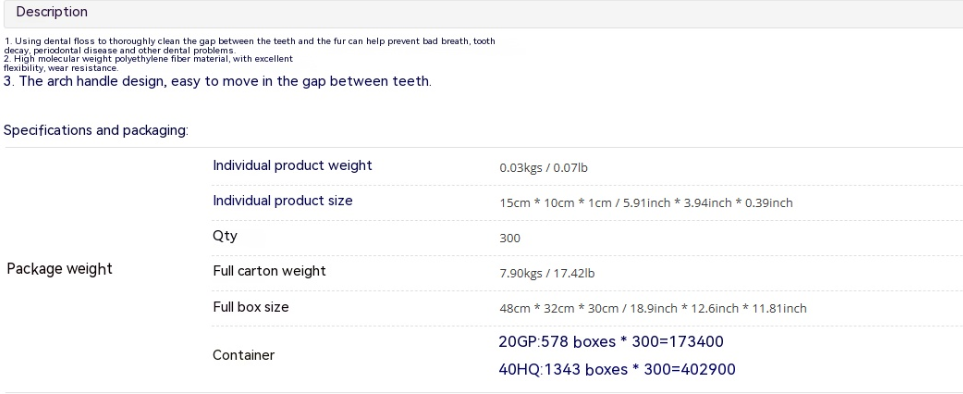The width and height of the screenshot is (963, 394).
Task: Select the Individual product size label
Action: click(x=283, y=201)
